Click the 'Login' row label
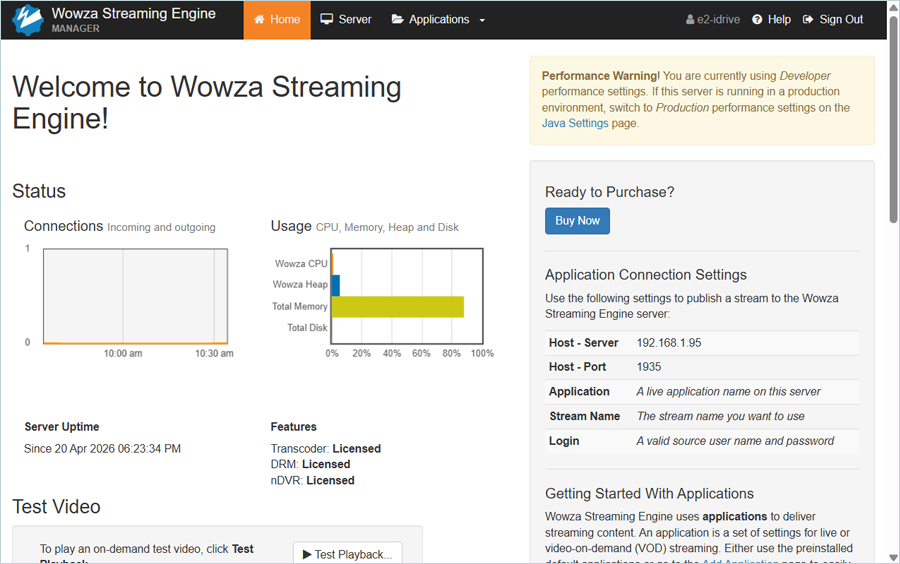The width and height of the screenshot is (900, 564). point(564,441)
